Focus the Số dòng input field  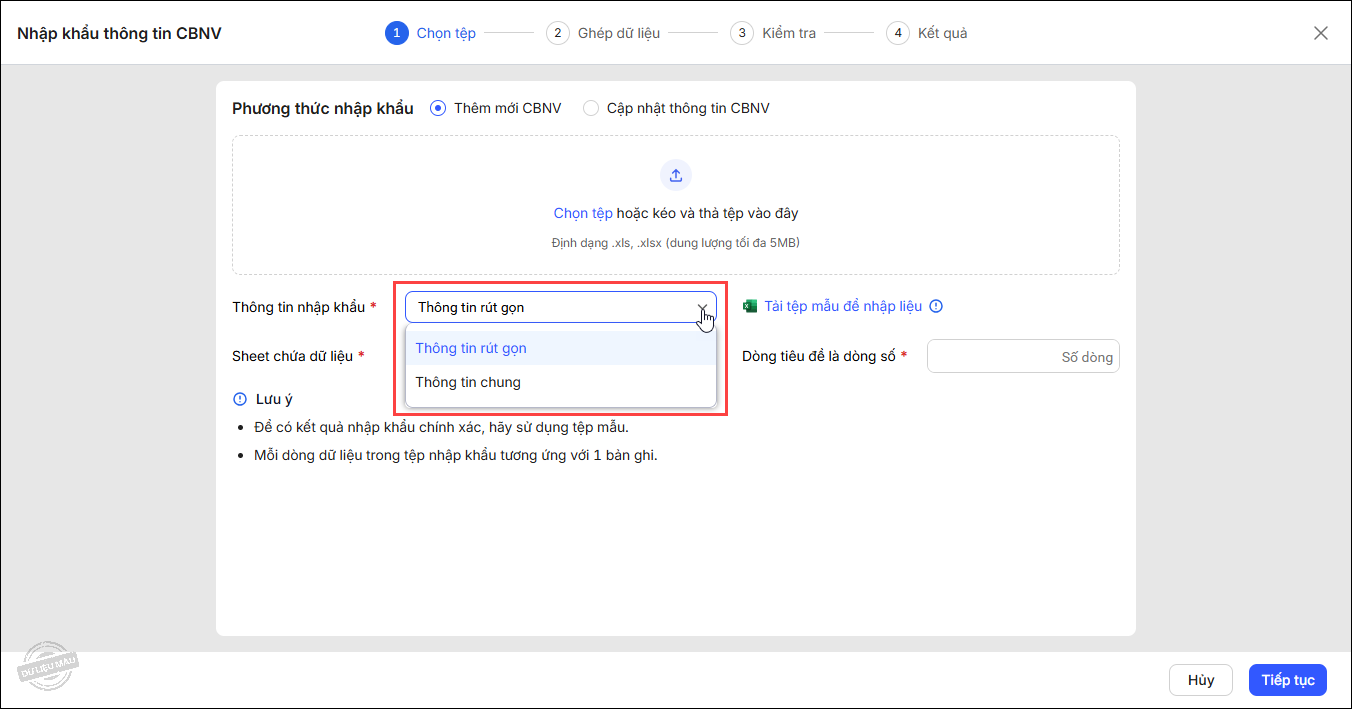[x=1022, y=357]
